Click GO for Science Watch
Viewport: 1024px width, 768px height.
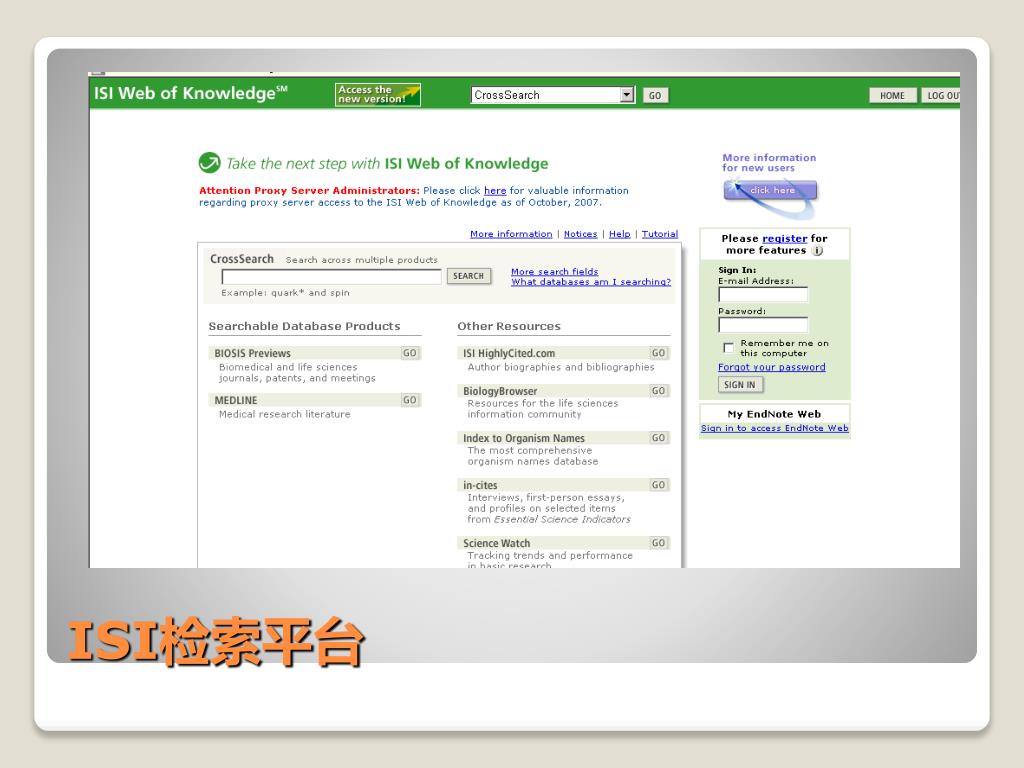tap(658, 543)
